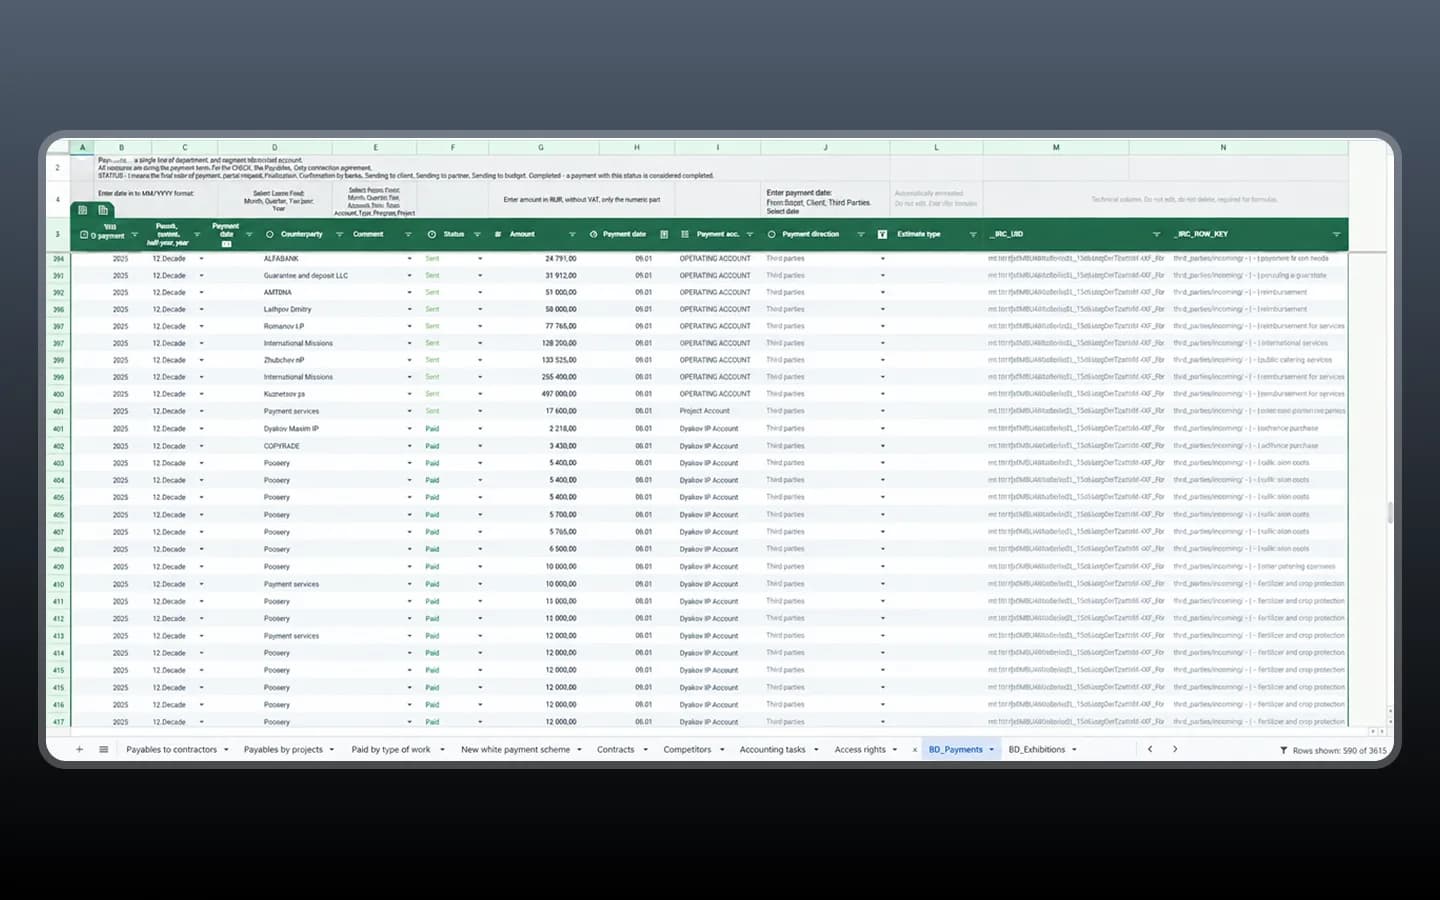Open filter for _IRC_ROW_KEY column
The image size is (1440, 900).
[x=1336, y=234]
